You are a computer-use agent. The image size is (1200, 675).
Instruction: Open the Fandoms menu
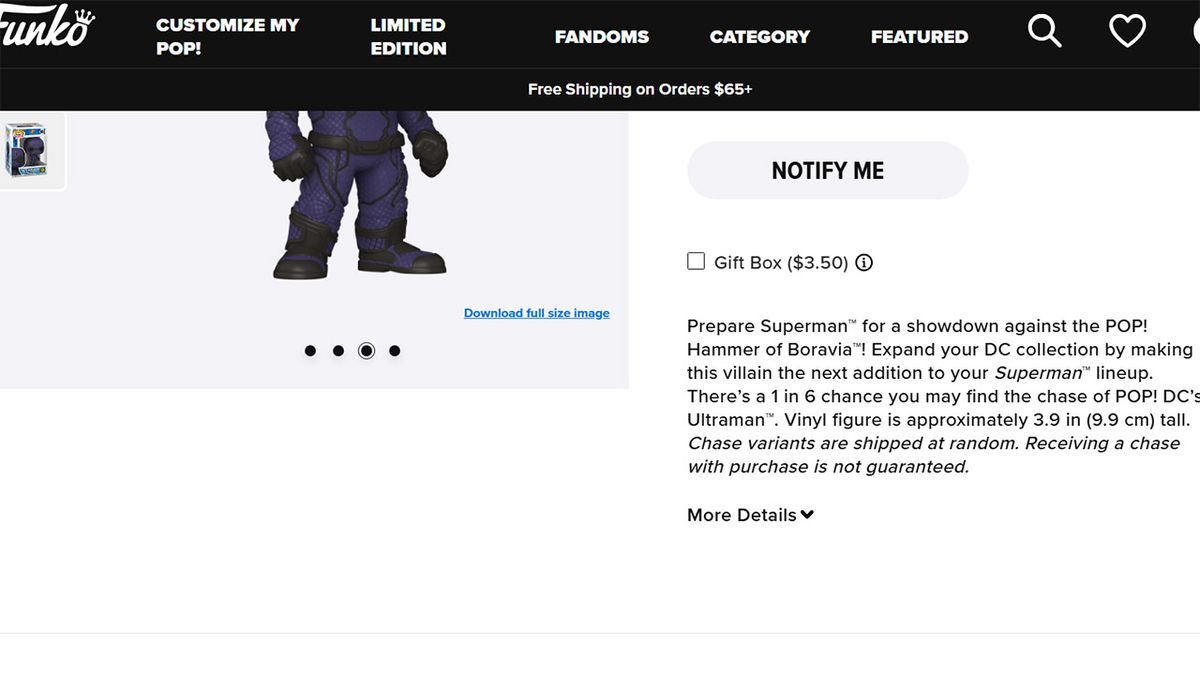pyautogui.click(x=601, y=37)
